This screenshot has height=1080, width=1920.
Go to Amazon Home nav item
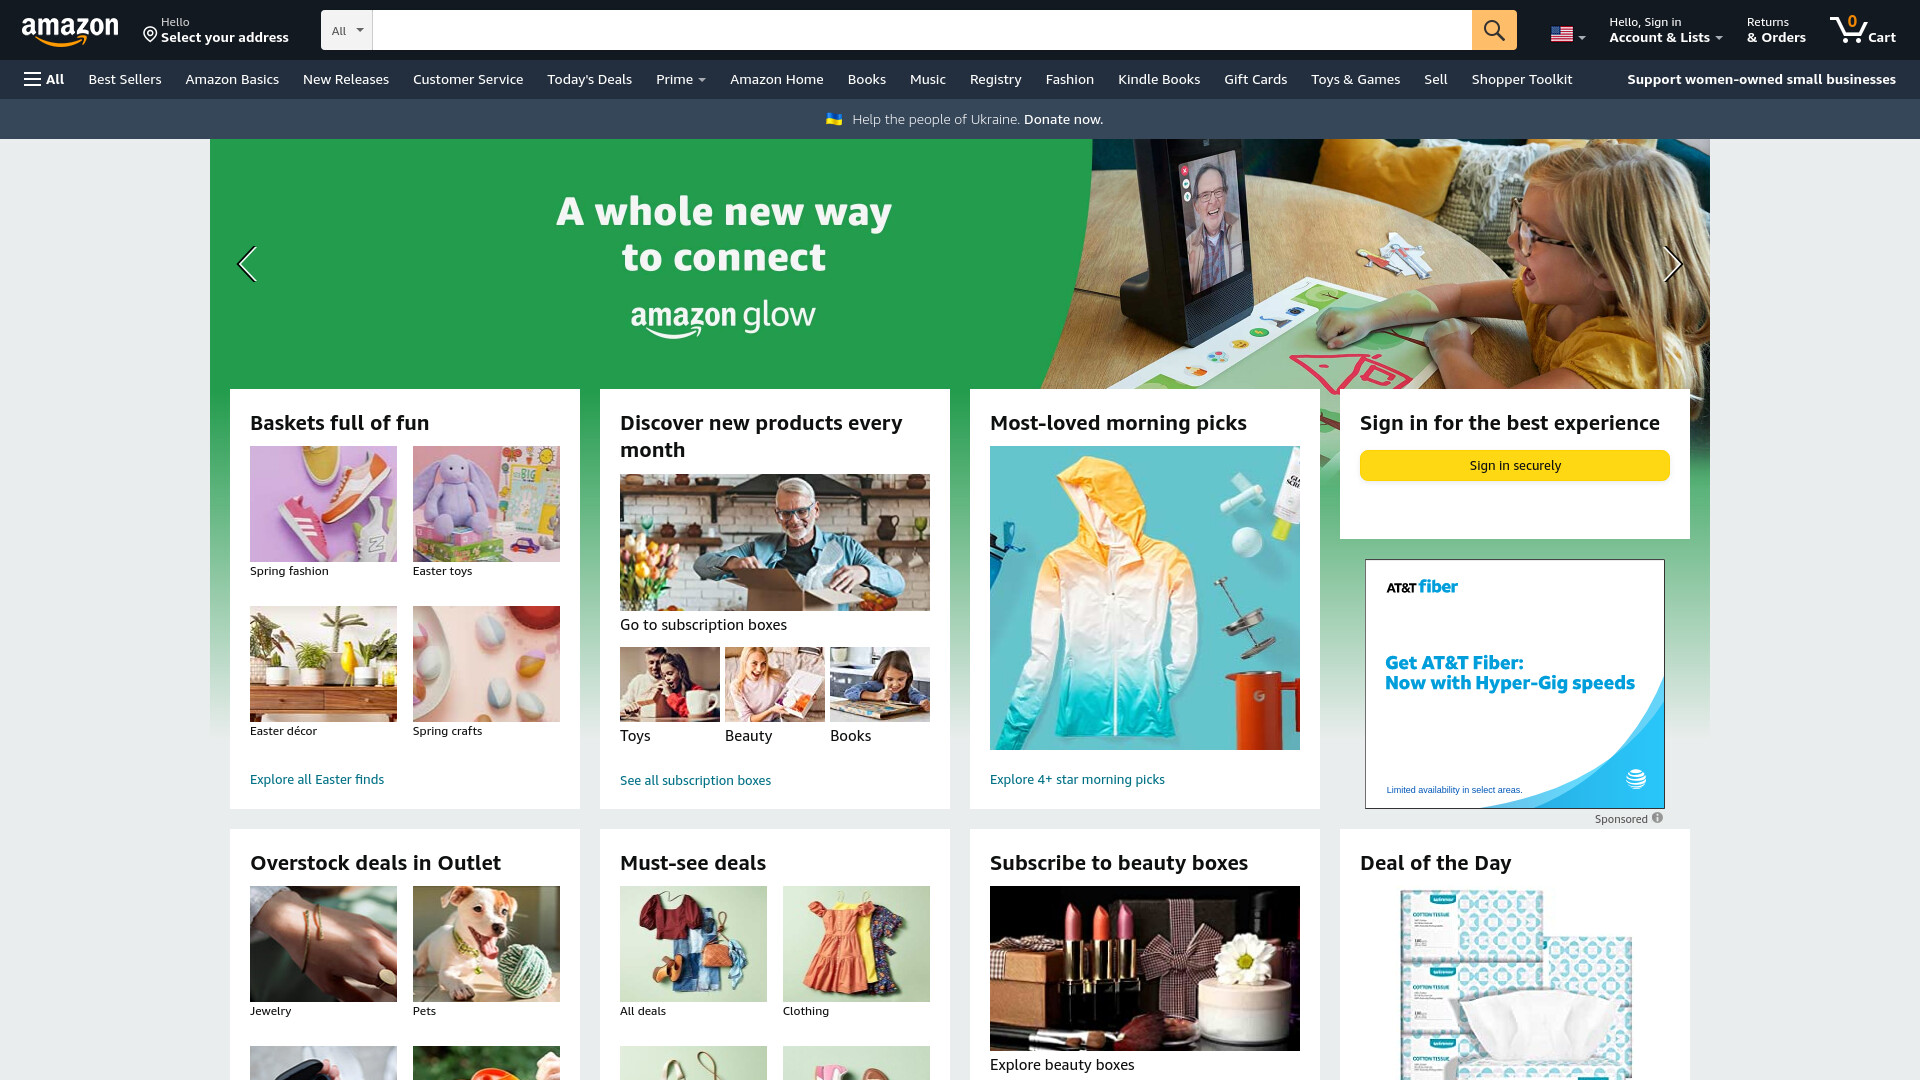click(777, 79)
